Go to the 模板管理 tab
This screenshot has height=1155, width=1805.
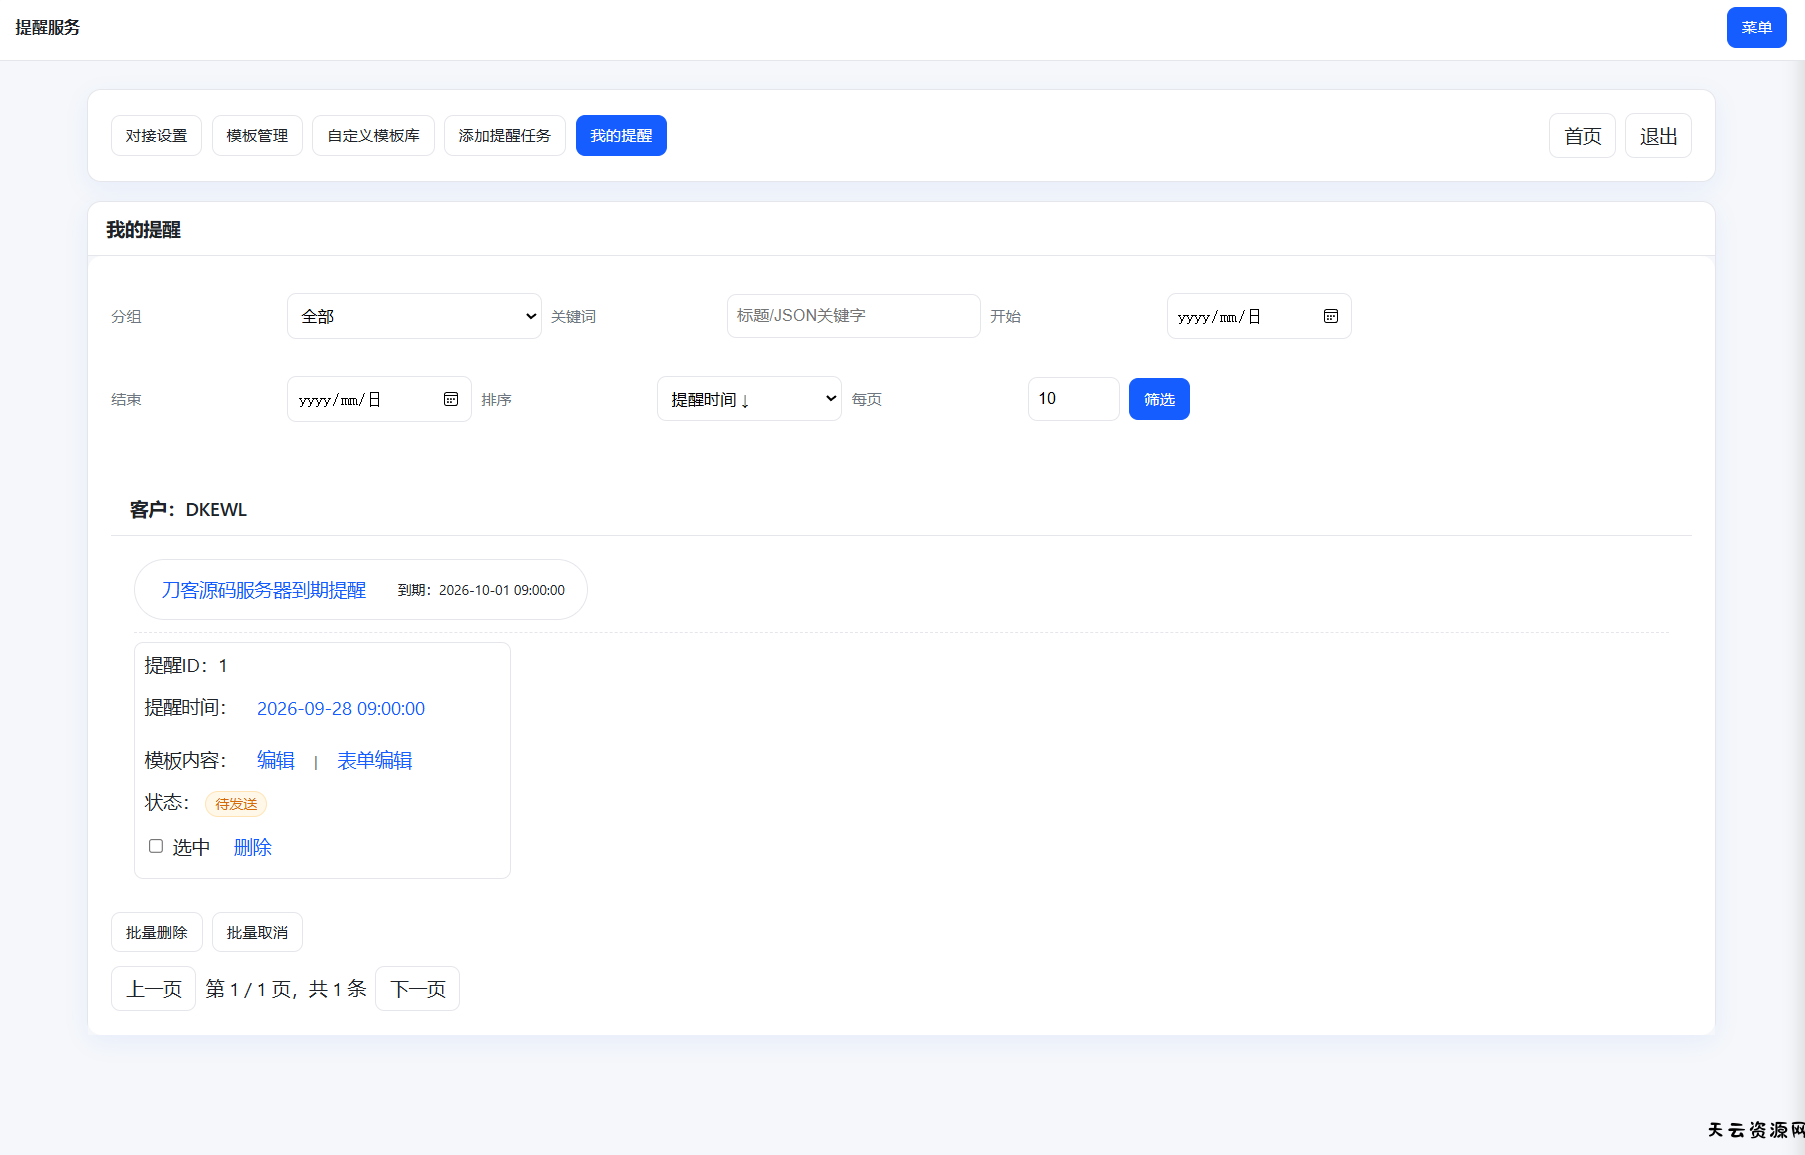tap(257, 136)
